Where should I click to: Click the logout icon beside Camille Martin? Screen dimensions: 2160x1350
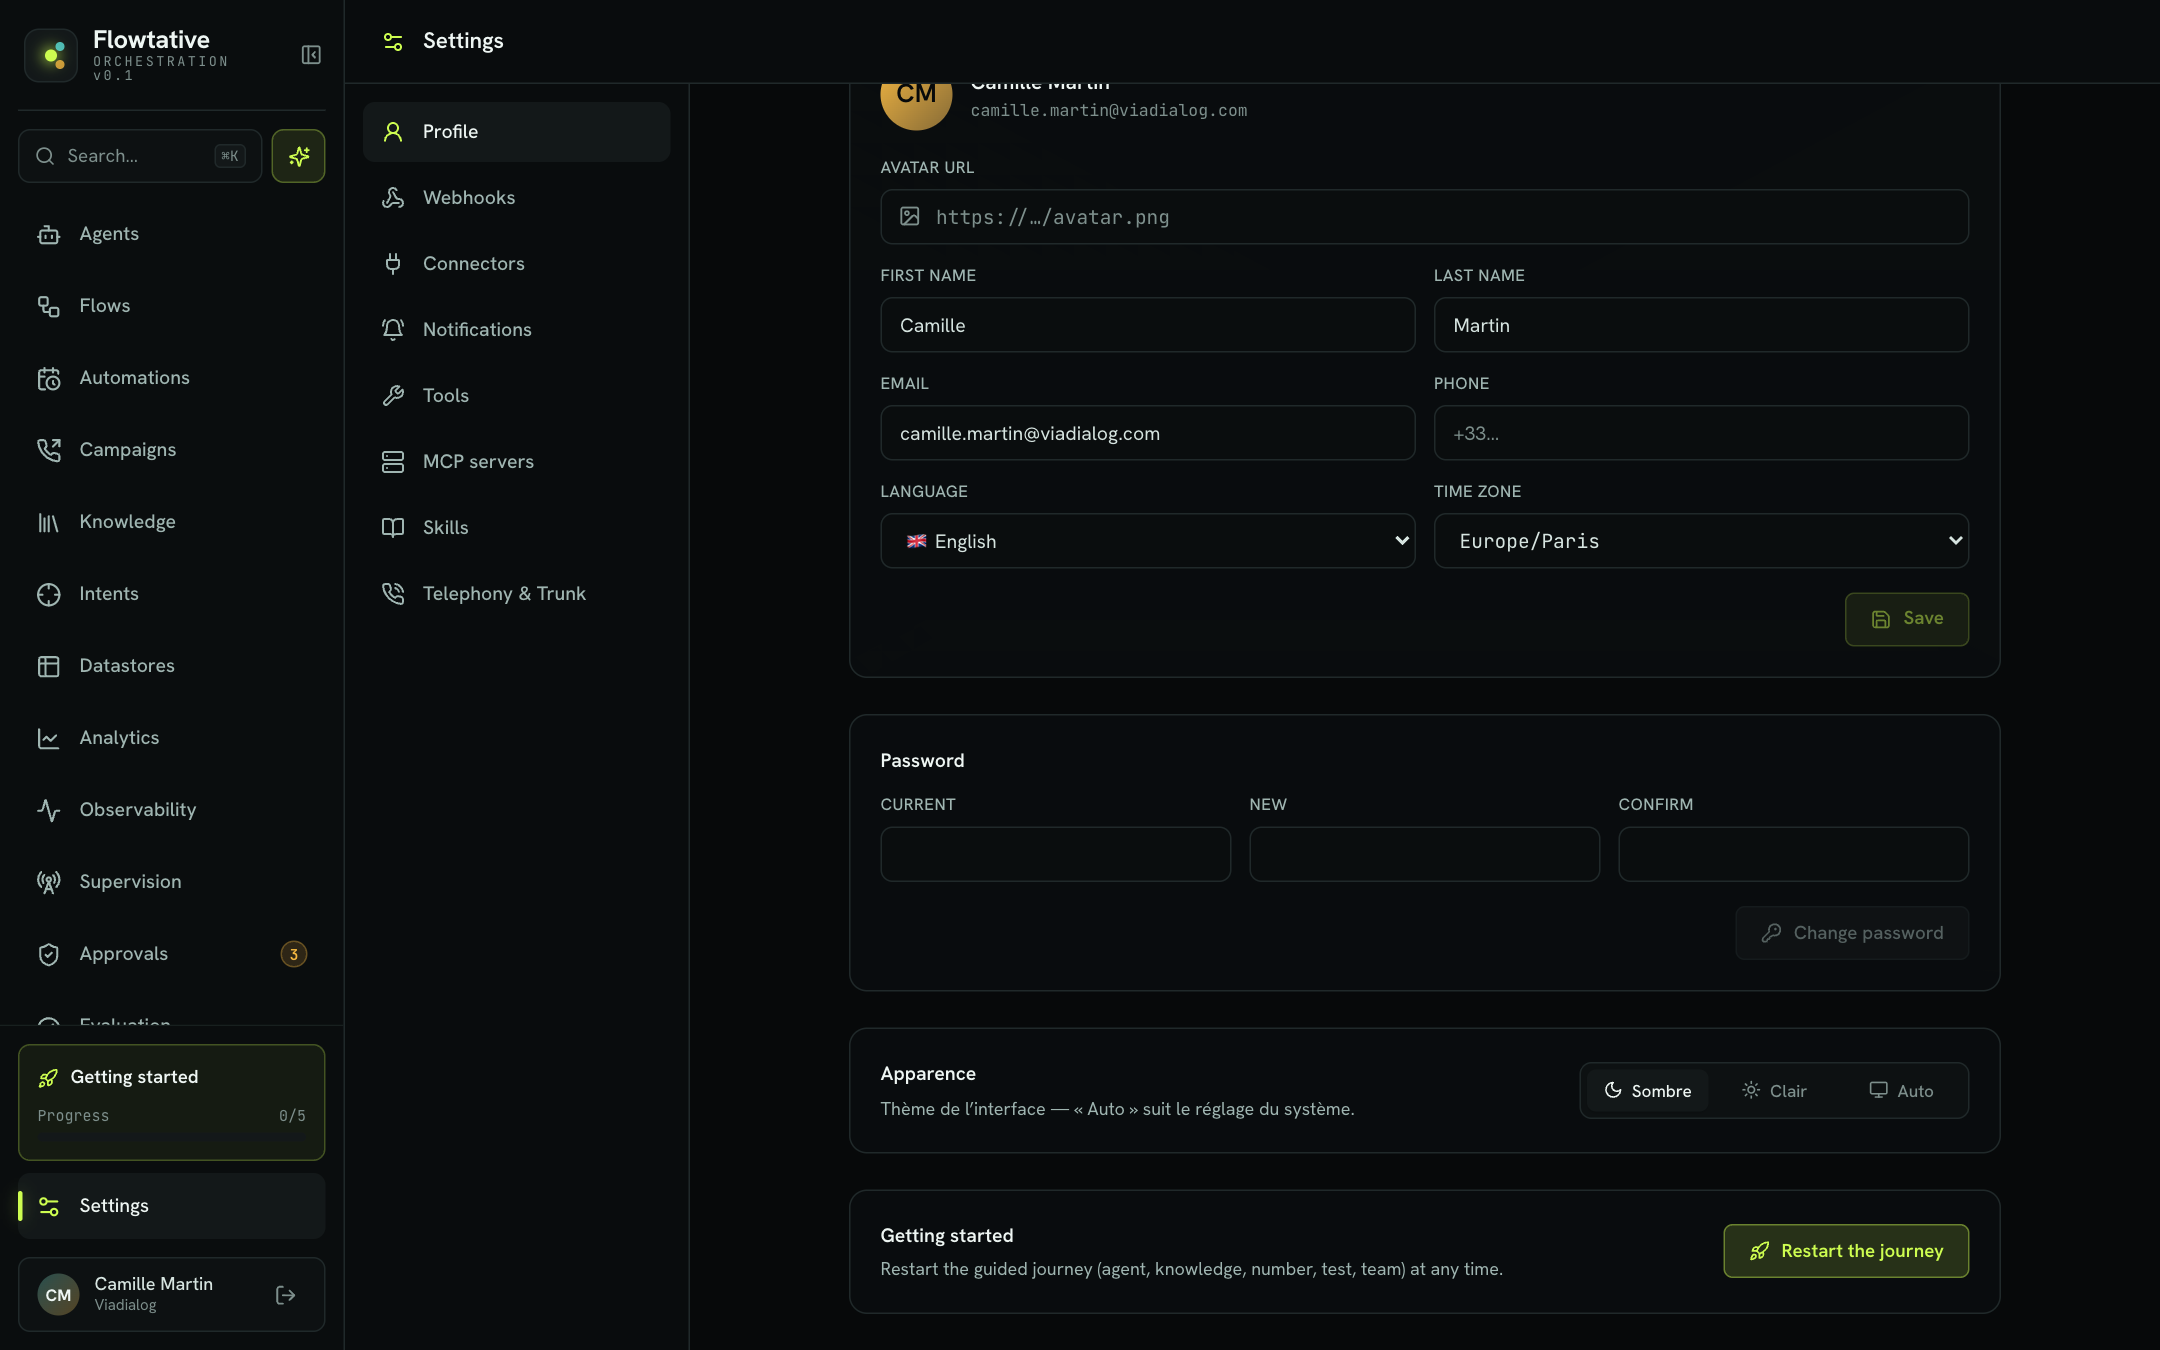pos(286,1295)
